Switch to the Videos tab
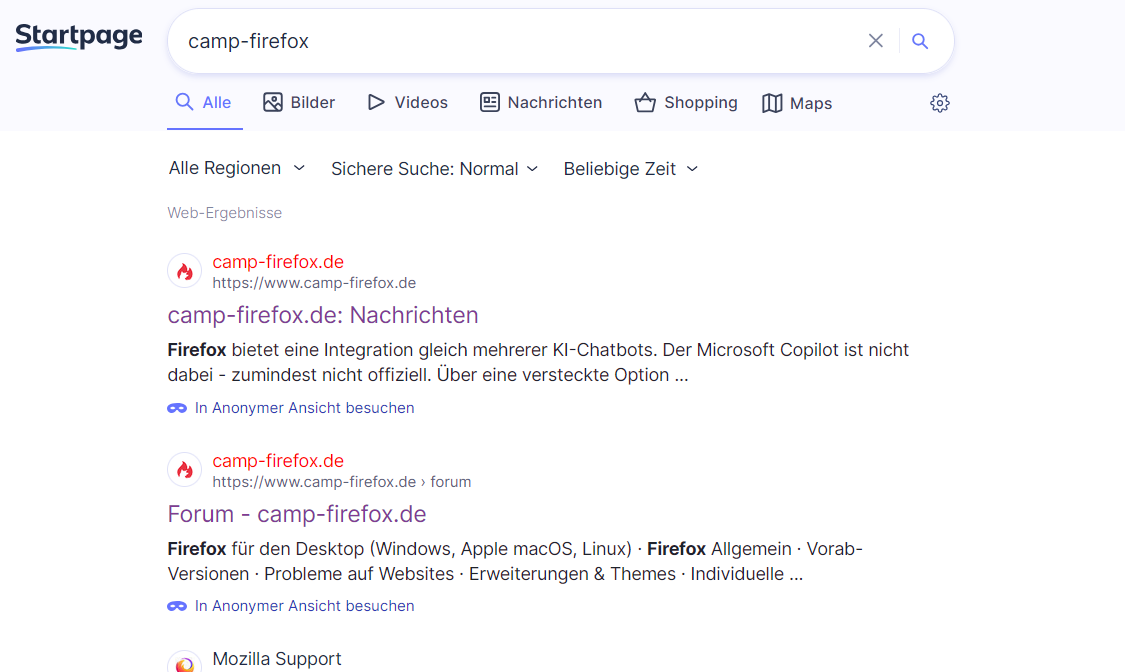Image resolution: width=1125 pixels, height=672 pixels. pyautogui.click(x=407, y=103)
